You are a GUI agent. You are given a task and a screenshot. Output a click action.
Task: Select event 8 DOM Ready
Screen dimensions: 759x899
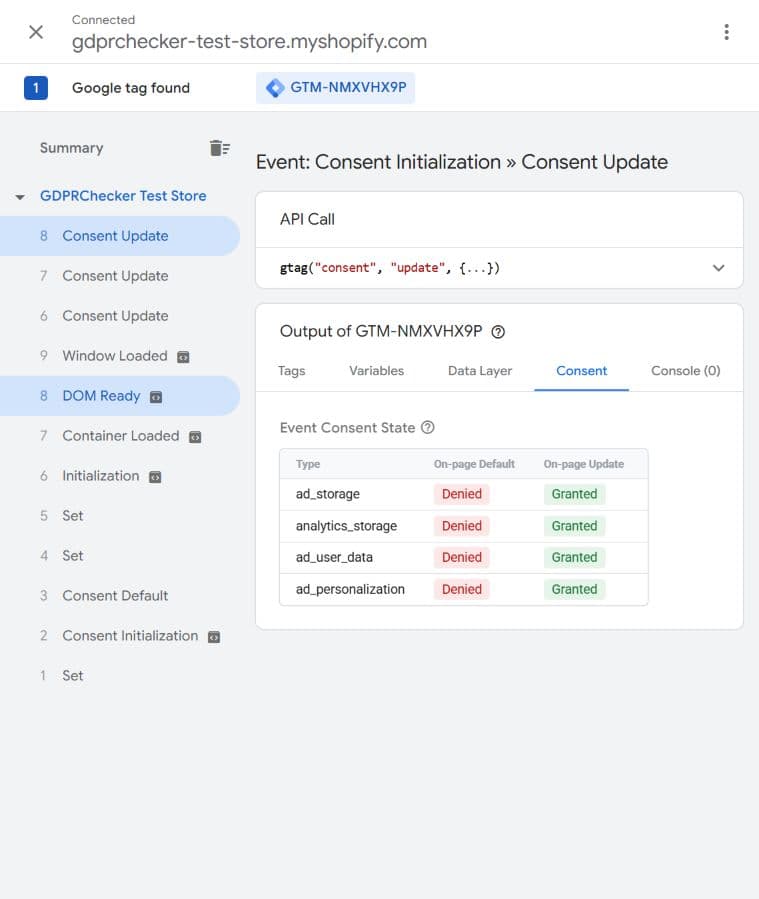[x=120, y=396]
